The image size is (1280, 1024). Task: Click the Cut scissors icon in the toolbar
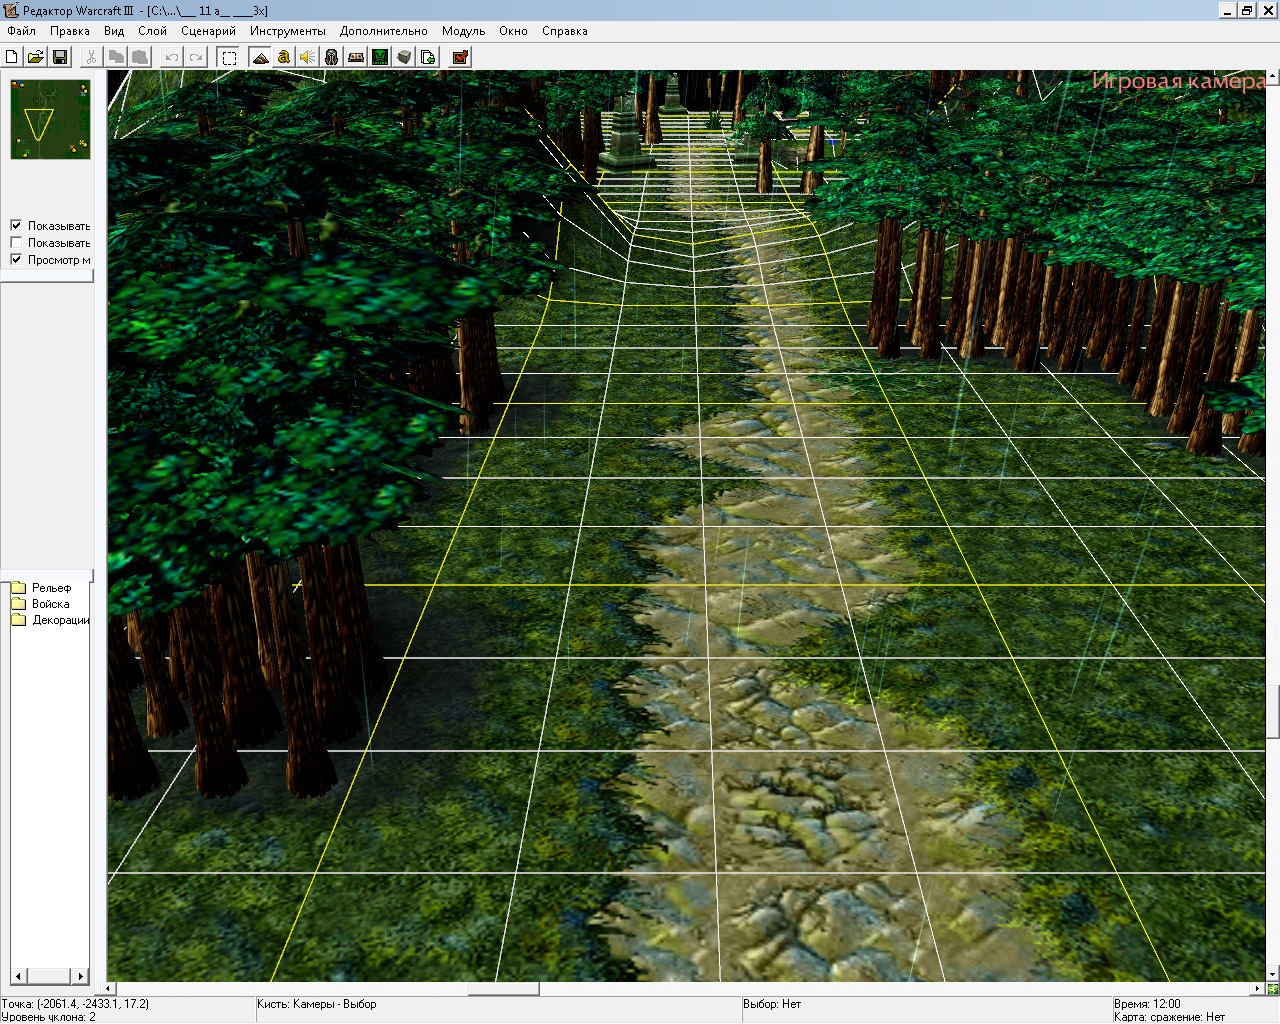point(91,57)
